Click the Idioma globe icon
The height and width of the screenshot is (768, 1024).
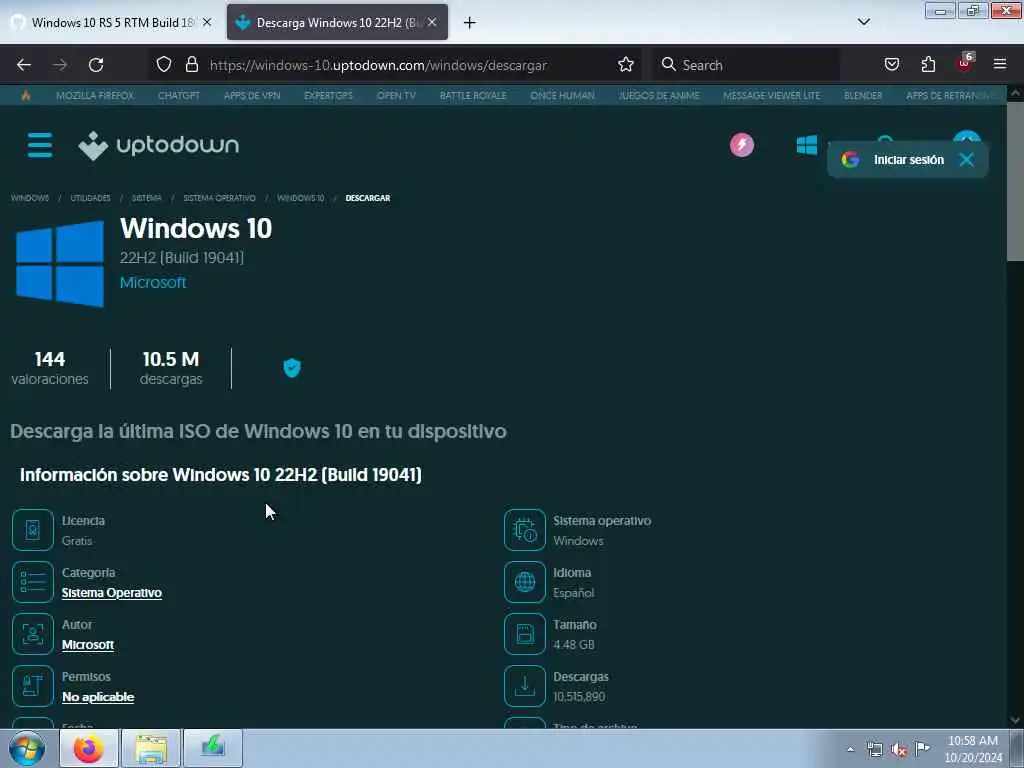pyautogui.click(x=524, y=582)
